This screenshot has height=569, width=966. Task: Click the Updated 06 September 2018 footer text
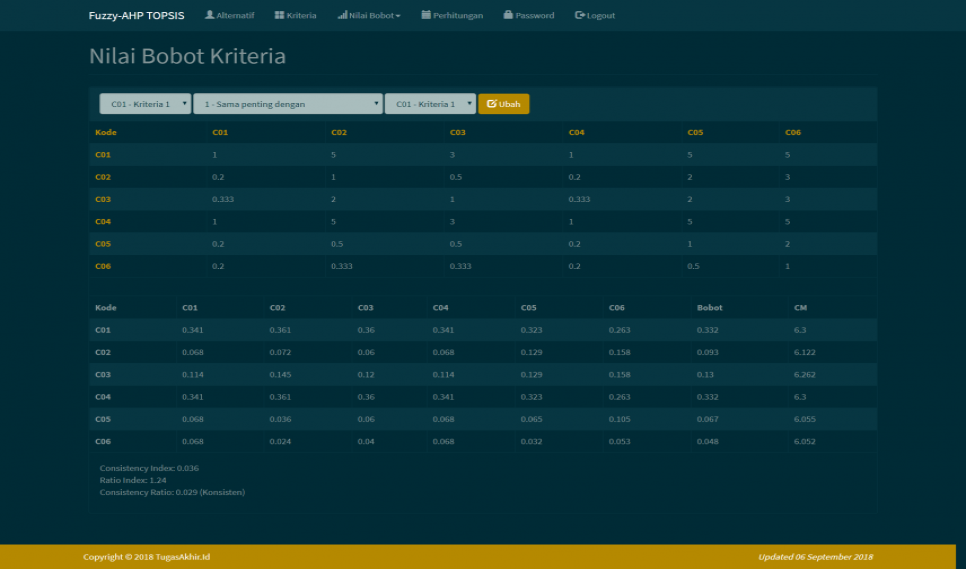click(816, 557)
